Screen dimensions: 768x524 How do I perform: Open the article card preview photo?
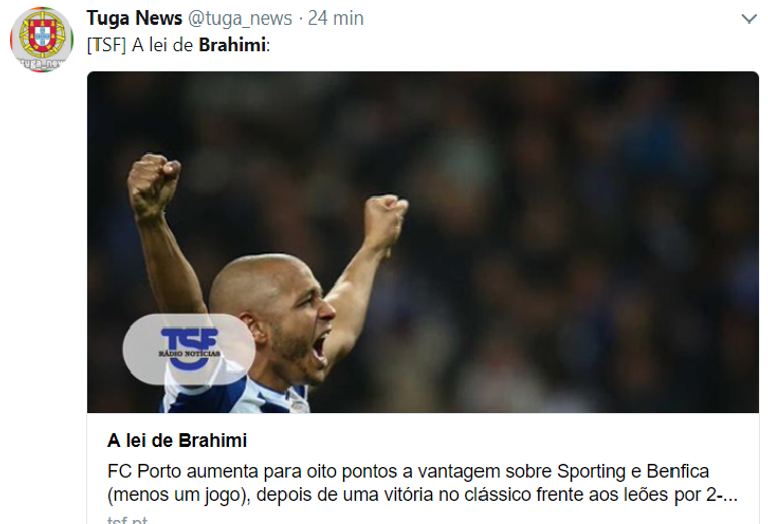(x=423, y=242)
